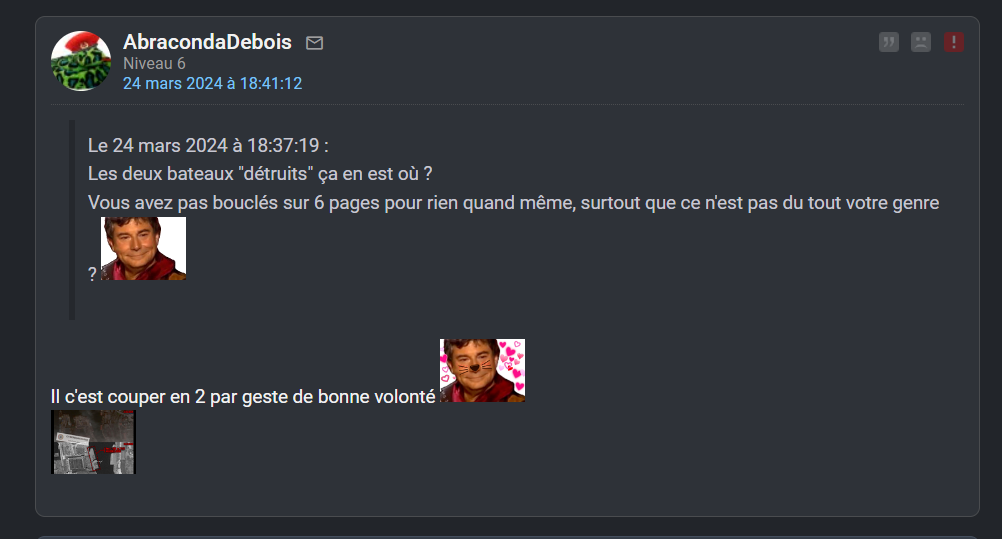Open the post permalink dated 18:41:12
This screenshot has height=539, width=1002.
[212, 84]
